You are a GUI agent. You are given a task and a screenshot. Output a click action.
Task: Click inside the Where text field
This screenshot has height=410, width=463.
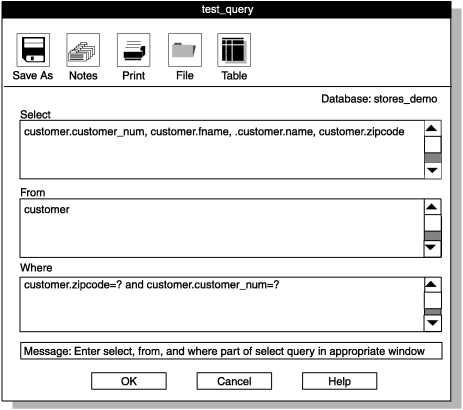click(x=222, y=304)
